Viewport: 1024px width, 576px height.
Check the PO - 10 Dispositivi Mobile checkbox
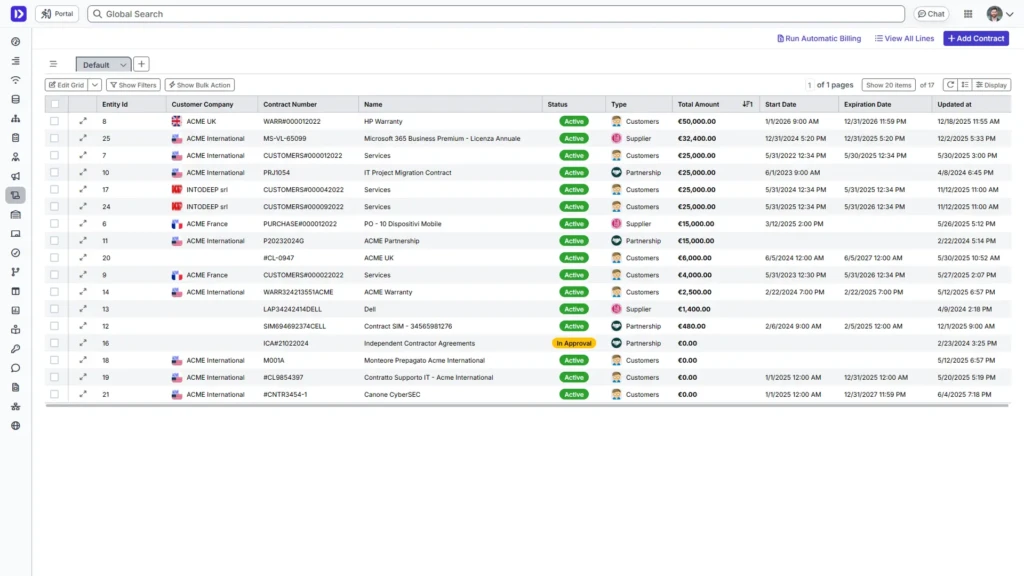[x=55, y=223]
